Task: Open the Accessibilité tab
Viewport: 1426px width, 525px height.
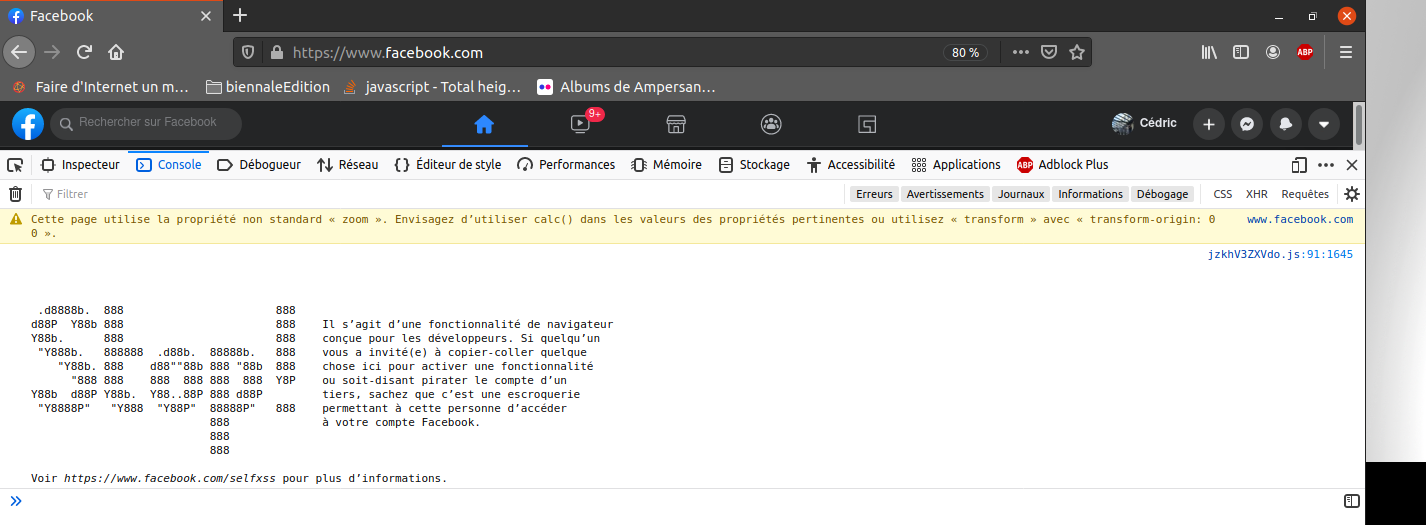Action: pyautogui.click(x=851, y=165)
